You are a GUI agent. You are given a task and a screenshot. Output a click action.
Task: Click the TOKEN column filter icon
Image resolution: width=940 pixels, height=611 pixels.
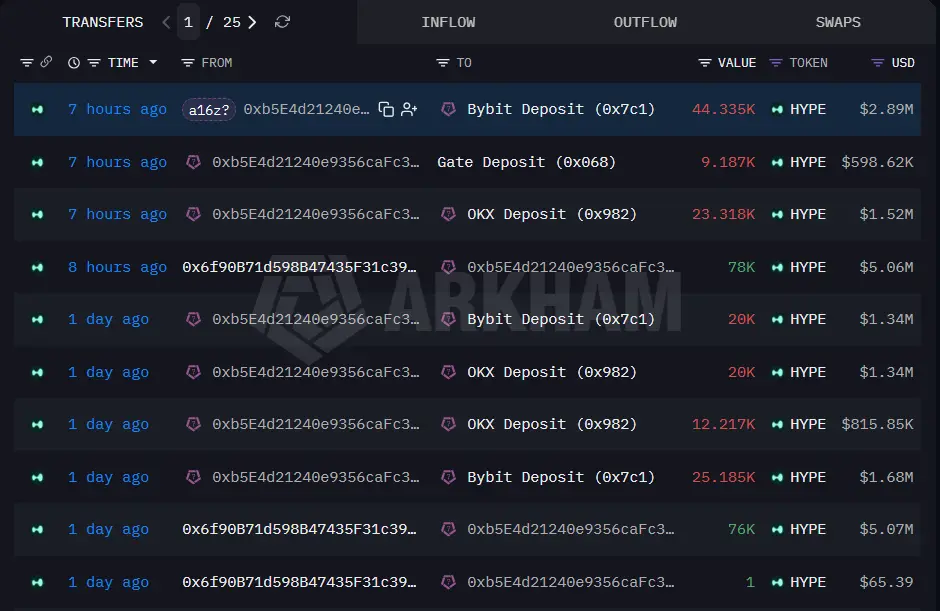(x=776, y=63)
